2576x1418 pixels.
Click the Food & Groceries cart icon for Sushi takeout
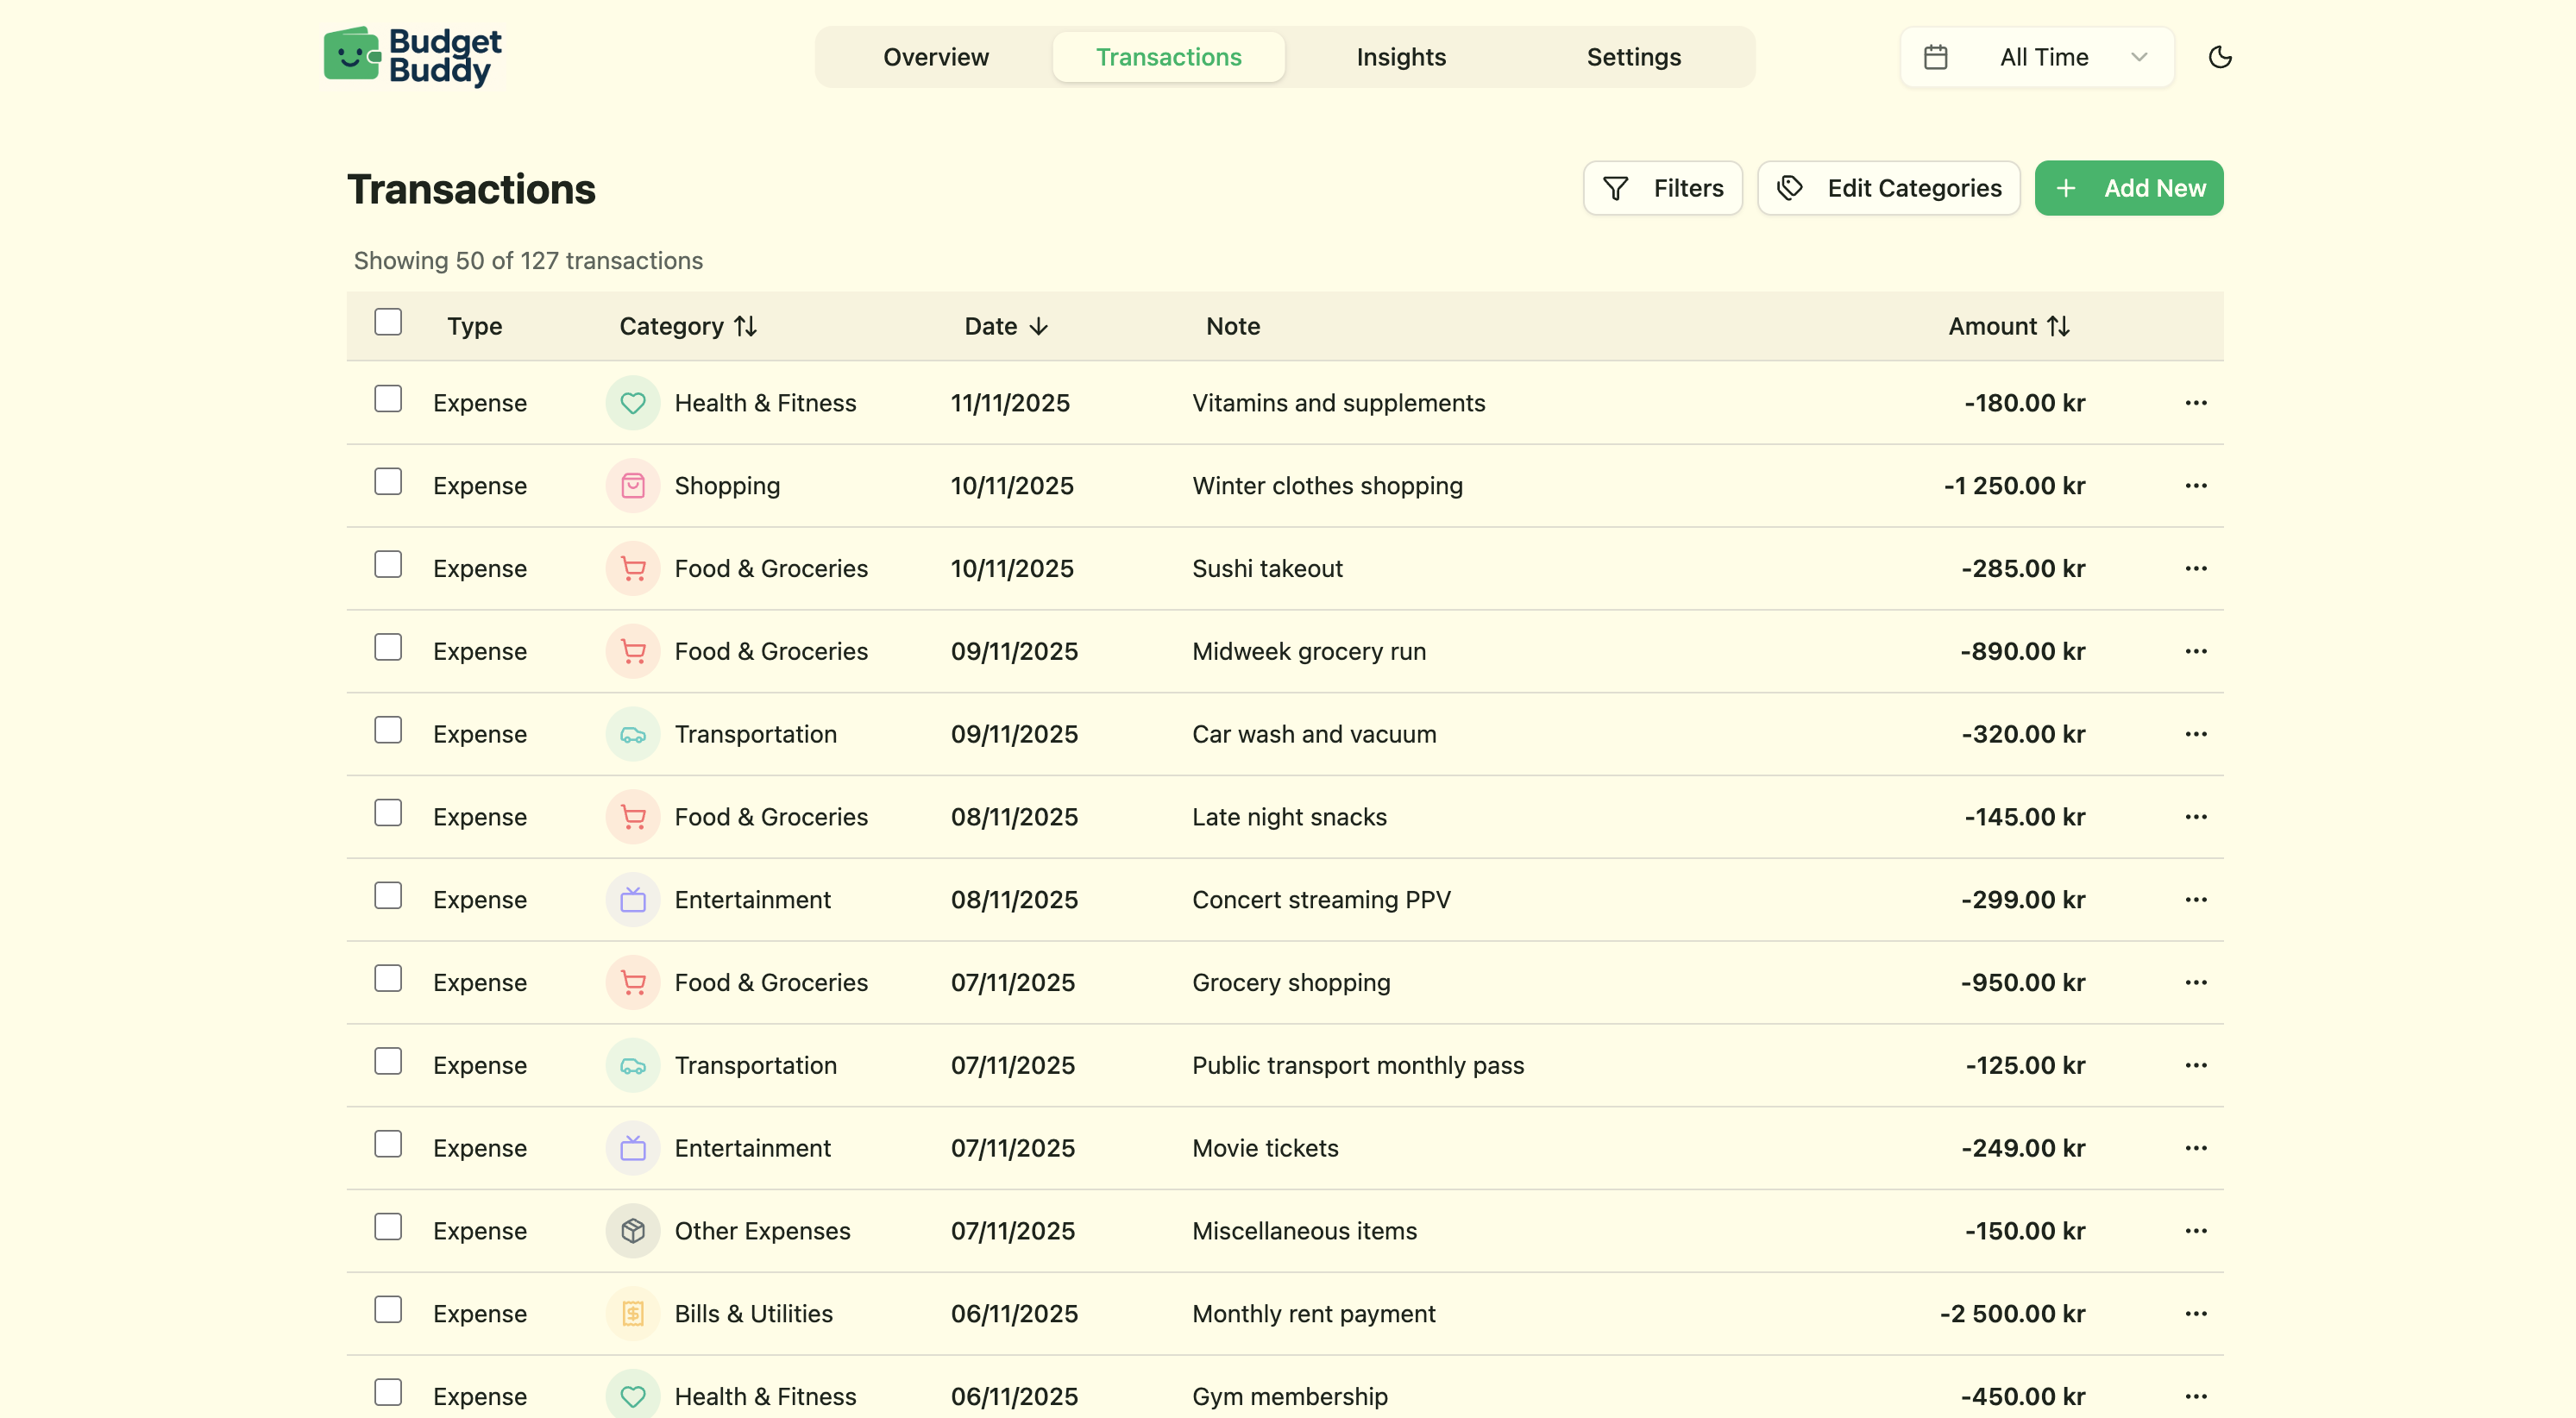click(x=632, y=568)
